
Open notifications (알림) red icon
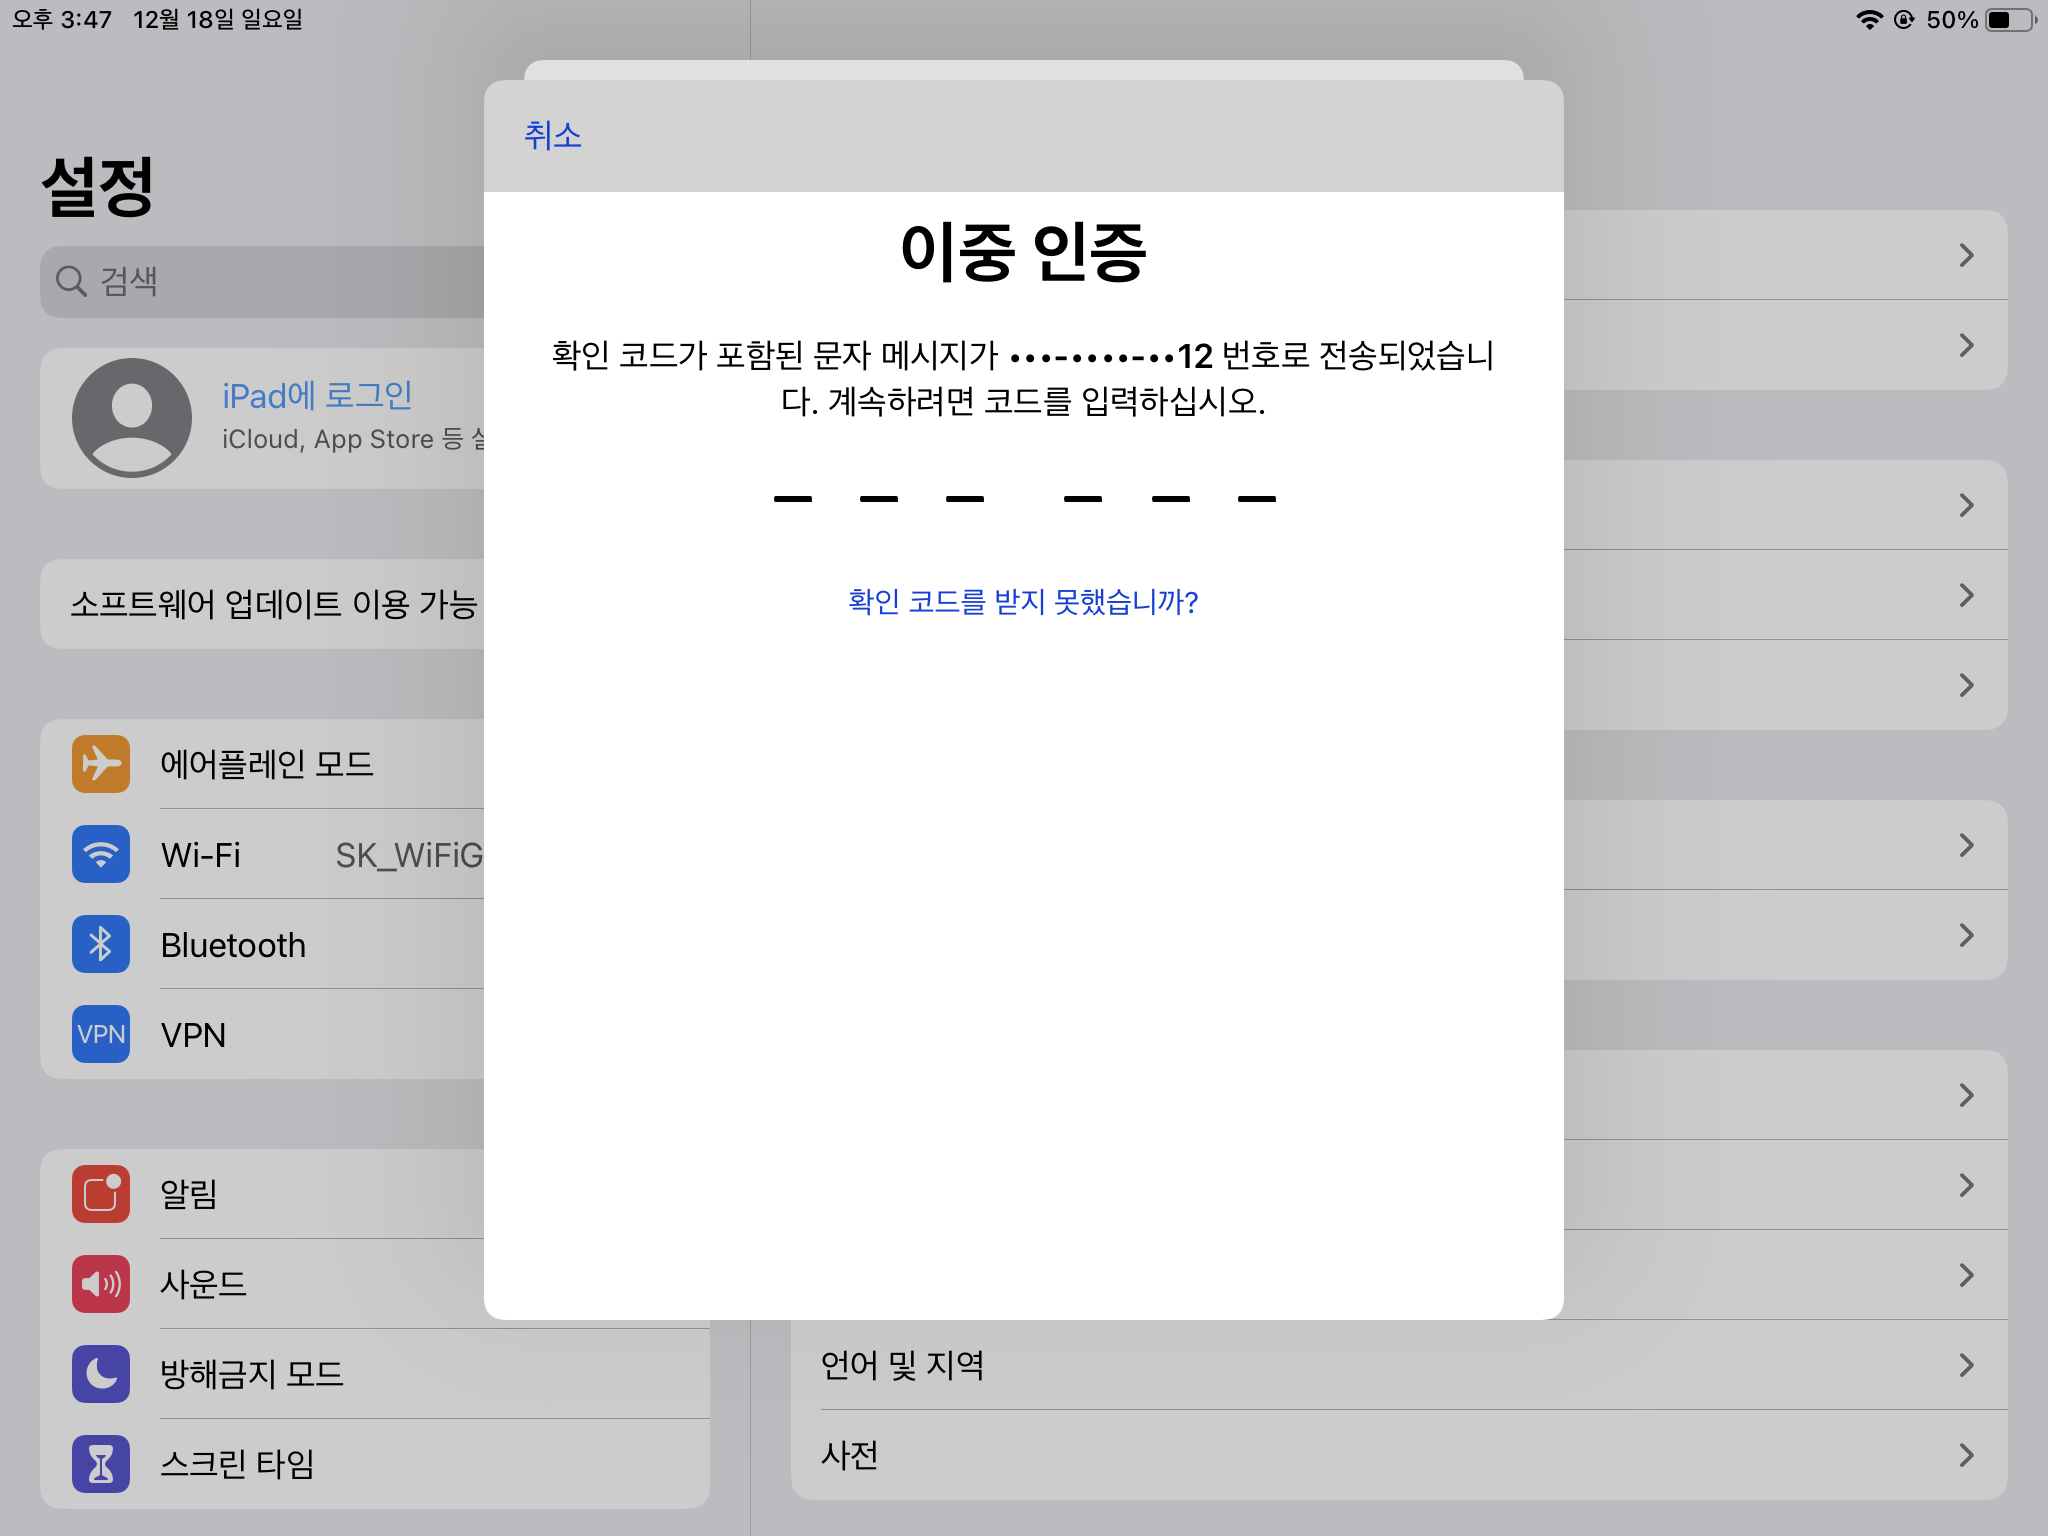(101, 1194)
